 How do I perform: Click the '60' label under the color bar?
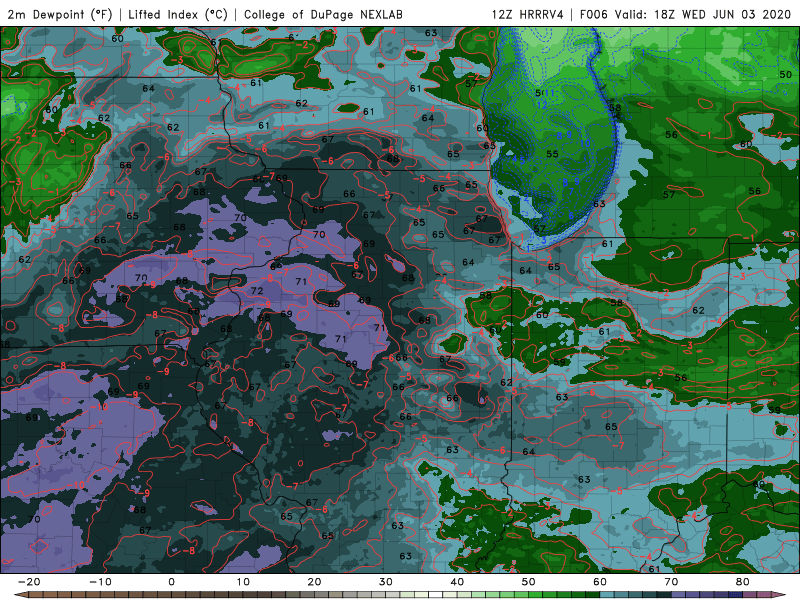coord(600,582)
